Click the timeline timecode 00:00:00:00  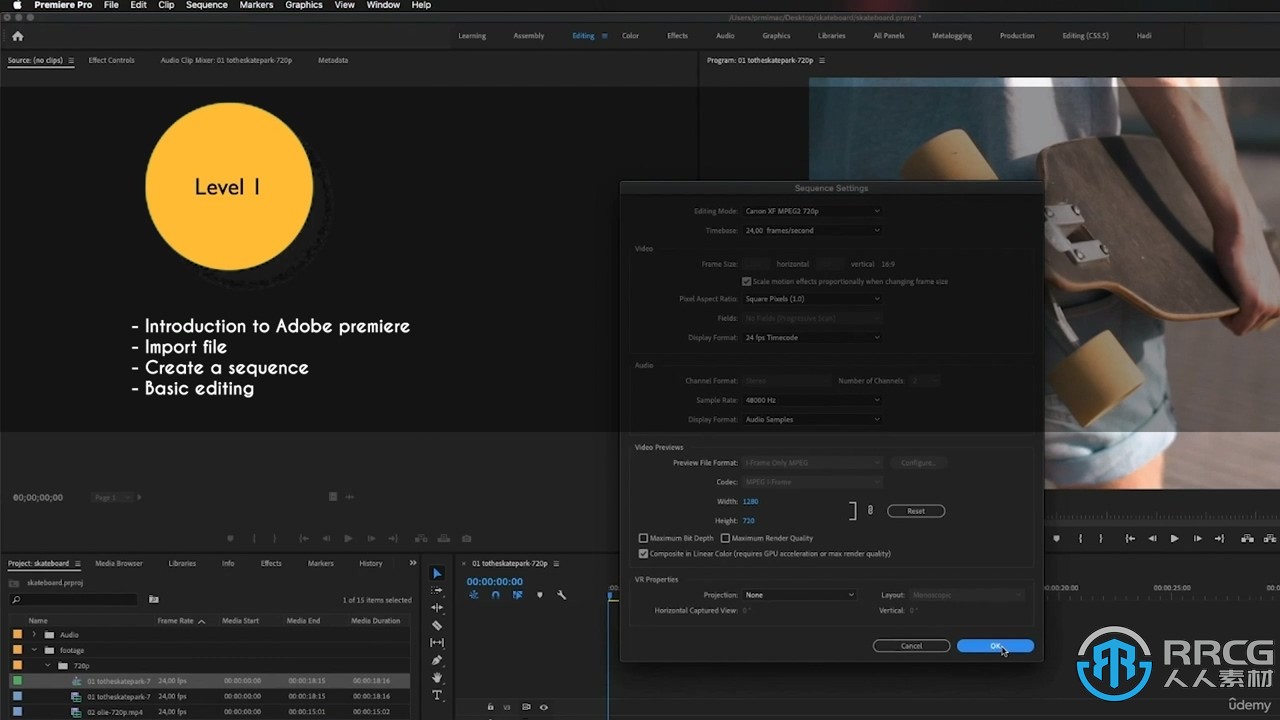pyautogui.click(x=494, y=581)
